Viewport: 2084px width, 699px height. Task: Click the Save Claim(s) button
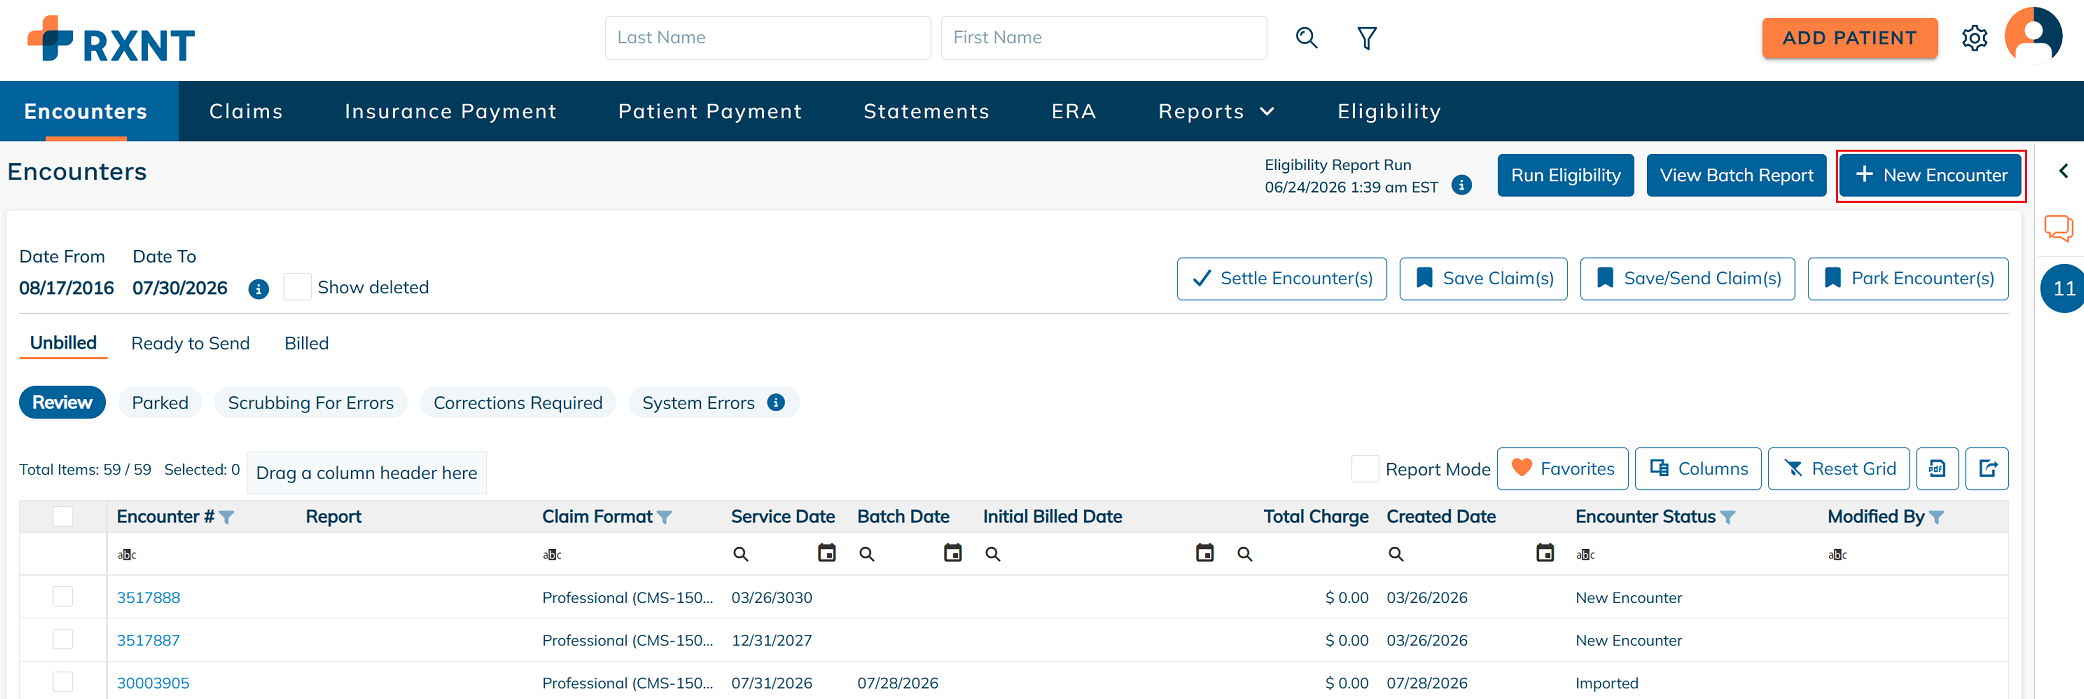pyautogui.click(x=1483, y=278)
